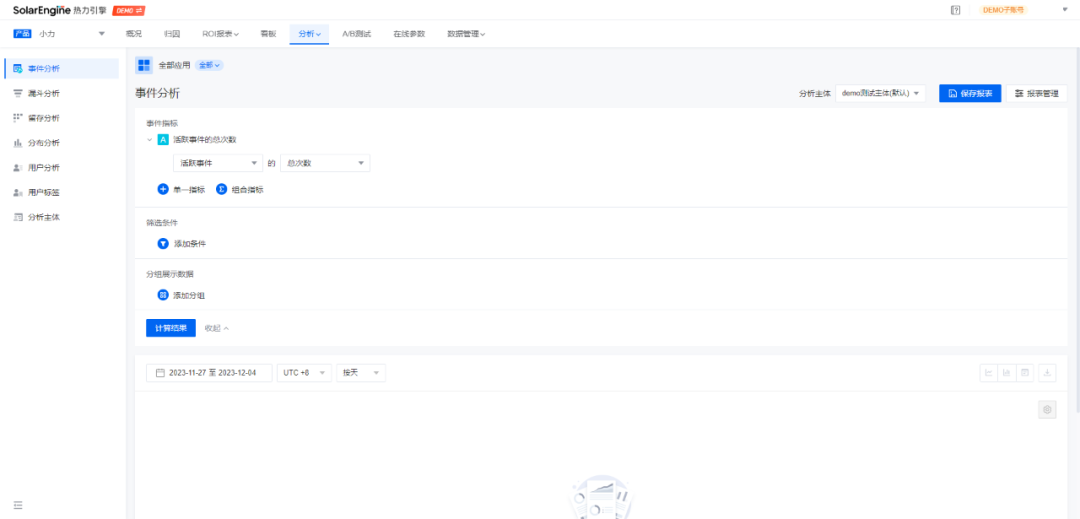Click the 分组展示数据 section label
Image resolution: width=1080 pixels, height=519 pixels.
pos(169,274)
